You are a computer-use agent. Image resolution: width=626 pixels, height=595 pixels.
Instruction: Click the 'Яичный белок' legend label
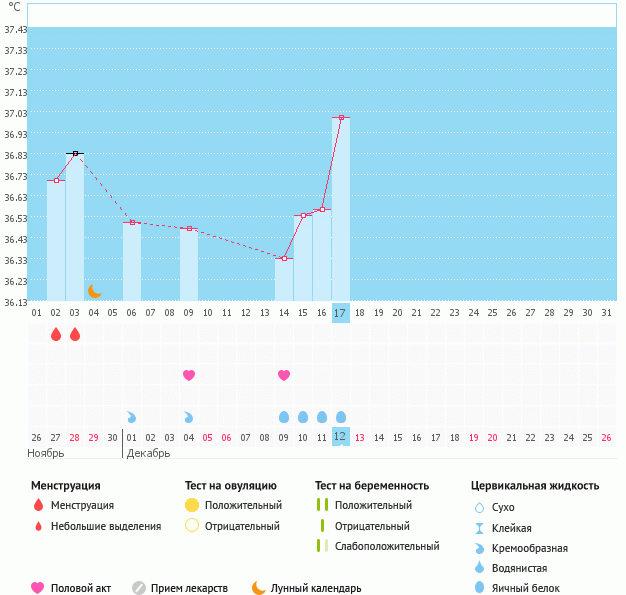pyautogui.click(x=526, y=588)
